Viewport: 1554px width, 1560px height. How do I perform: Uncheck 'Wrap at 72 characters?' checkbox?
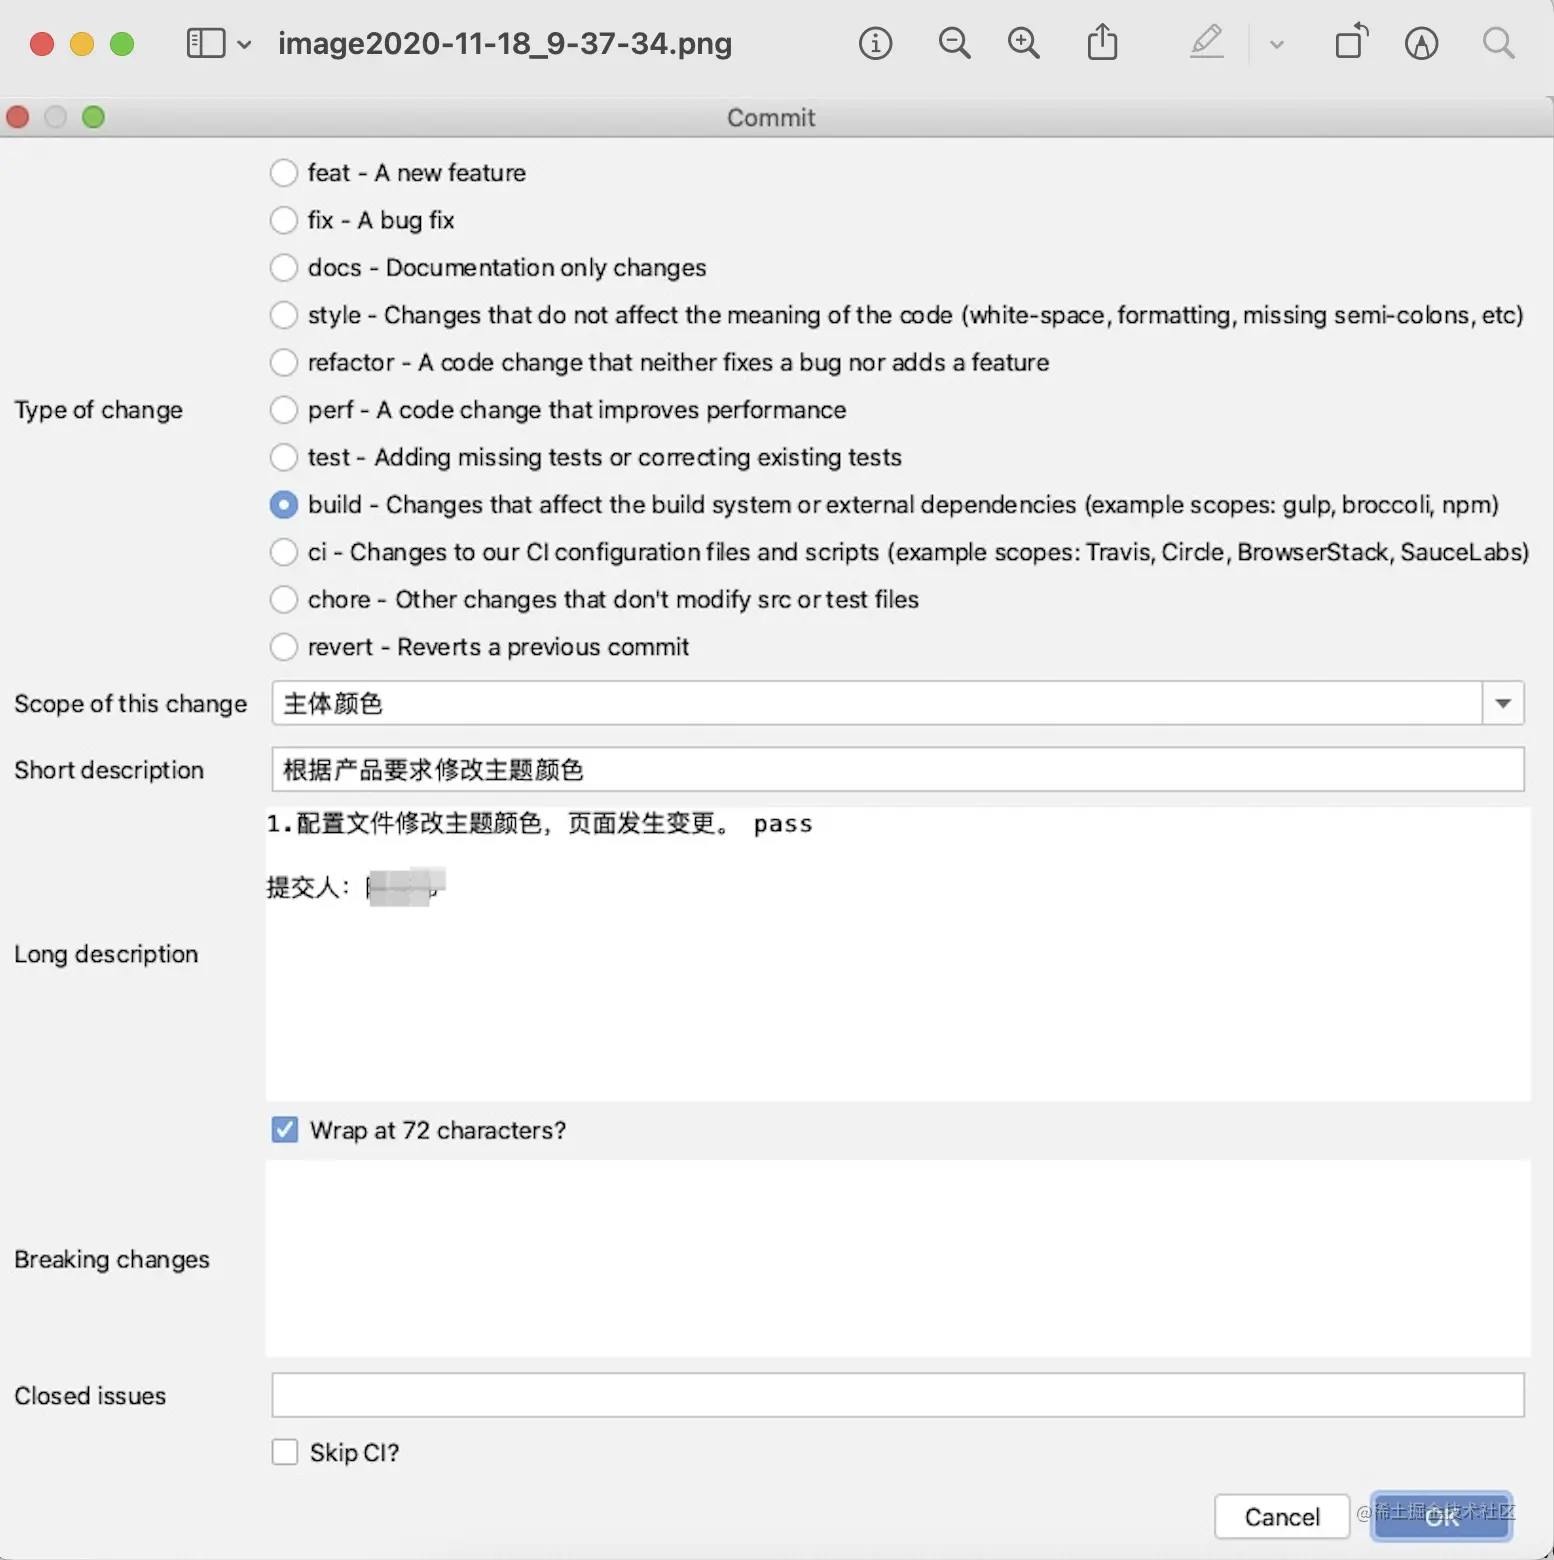(x=285, y=1130)
